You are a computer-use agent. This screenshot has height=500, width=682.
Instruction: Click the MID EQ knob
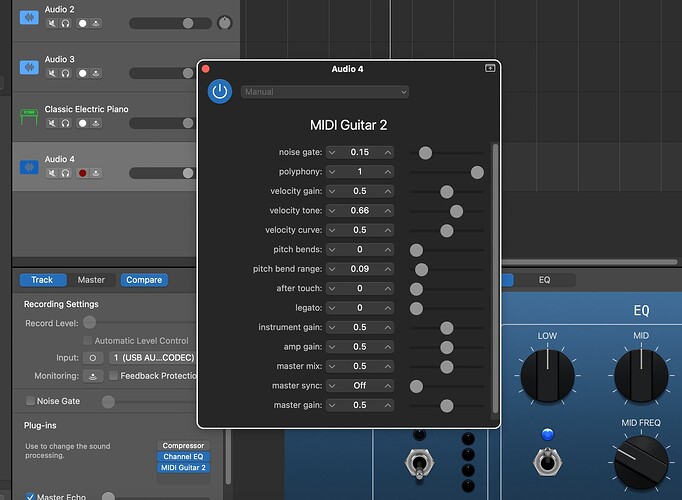(641, 375)
